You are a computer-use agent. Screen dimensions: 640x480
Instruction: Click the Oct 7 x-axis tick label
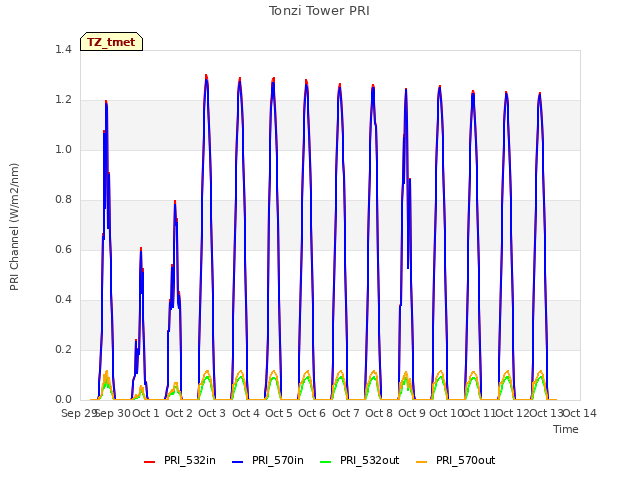tap(346, 413)
